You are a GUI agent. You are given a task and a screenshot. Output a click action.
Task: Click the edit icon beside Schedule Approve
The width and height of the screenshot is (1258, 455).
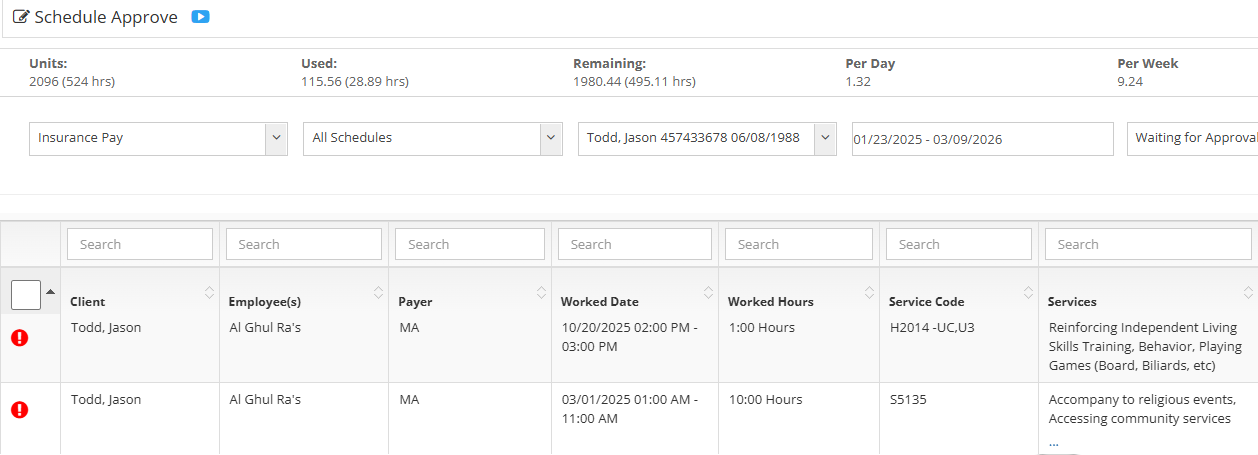point(20,17)
